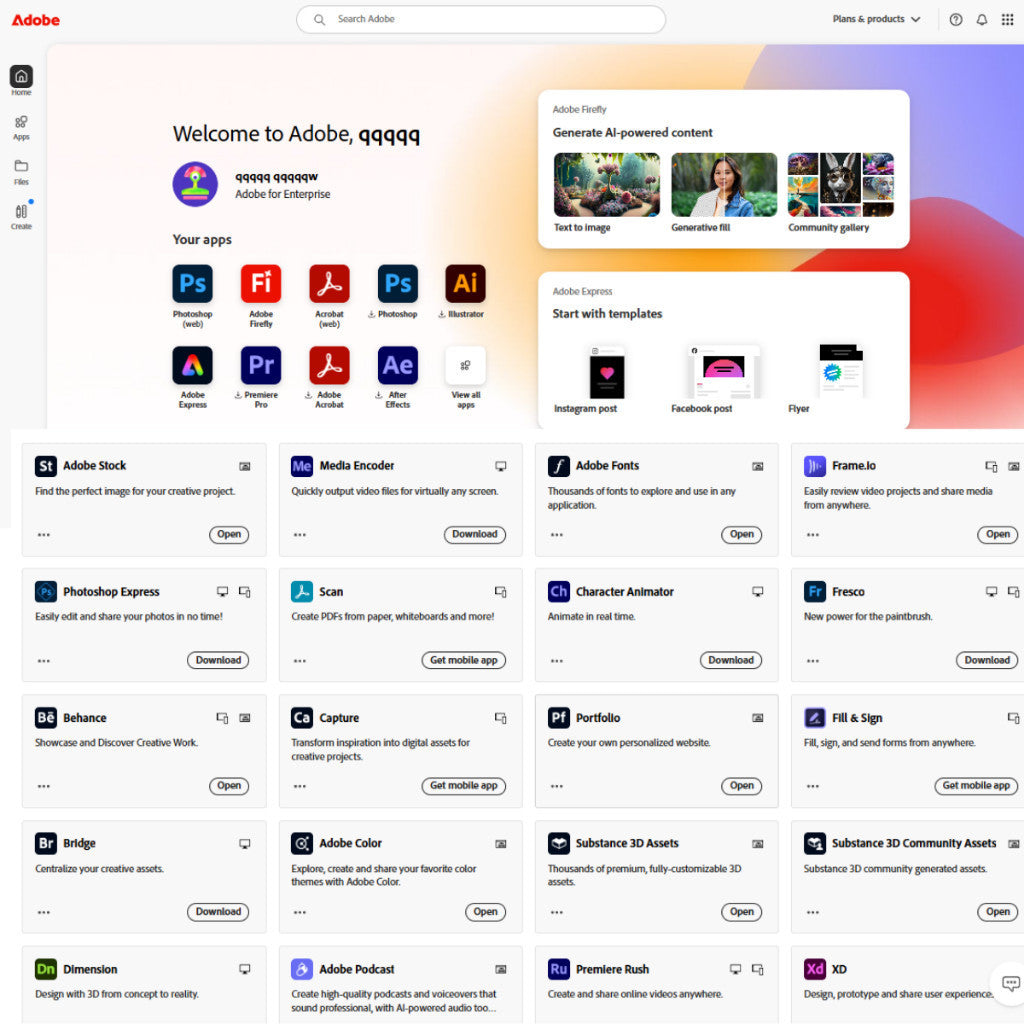
Task: Go to Home in the sidebar
Action: [21, 81]
